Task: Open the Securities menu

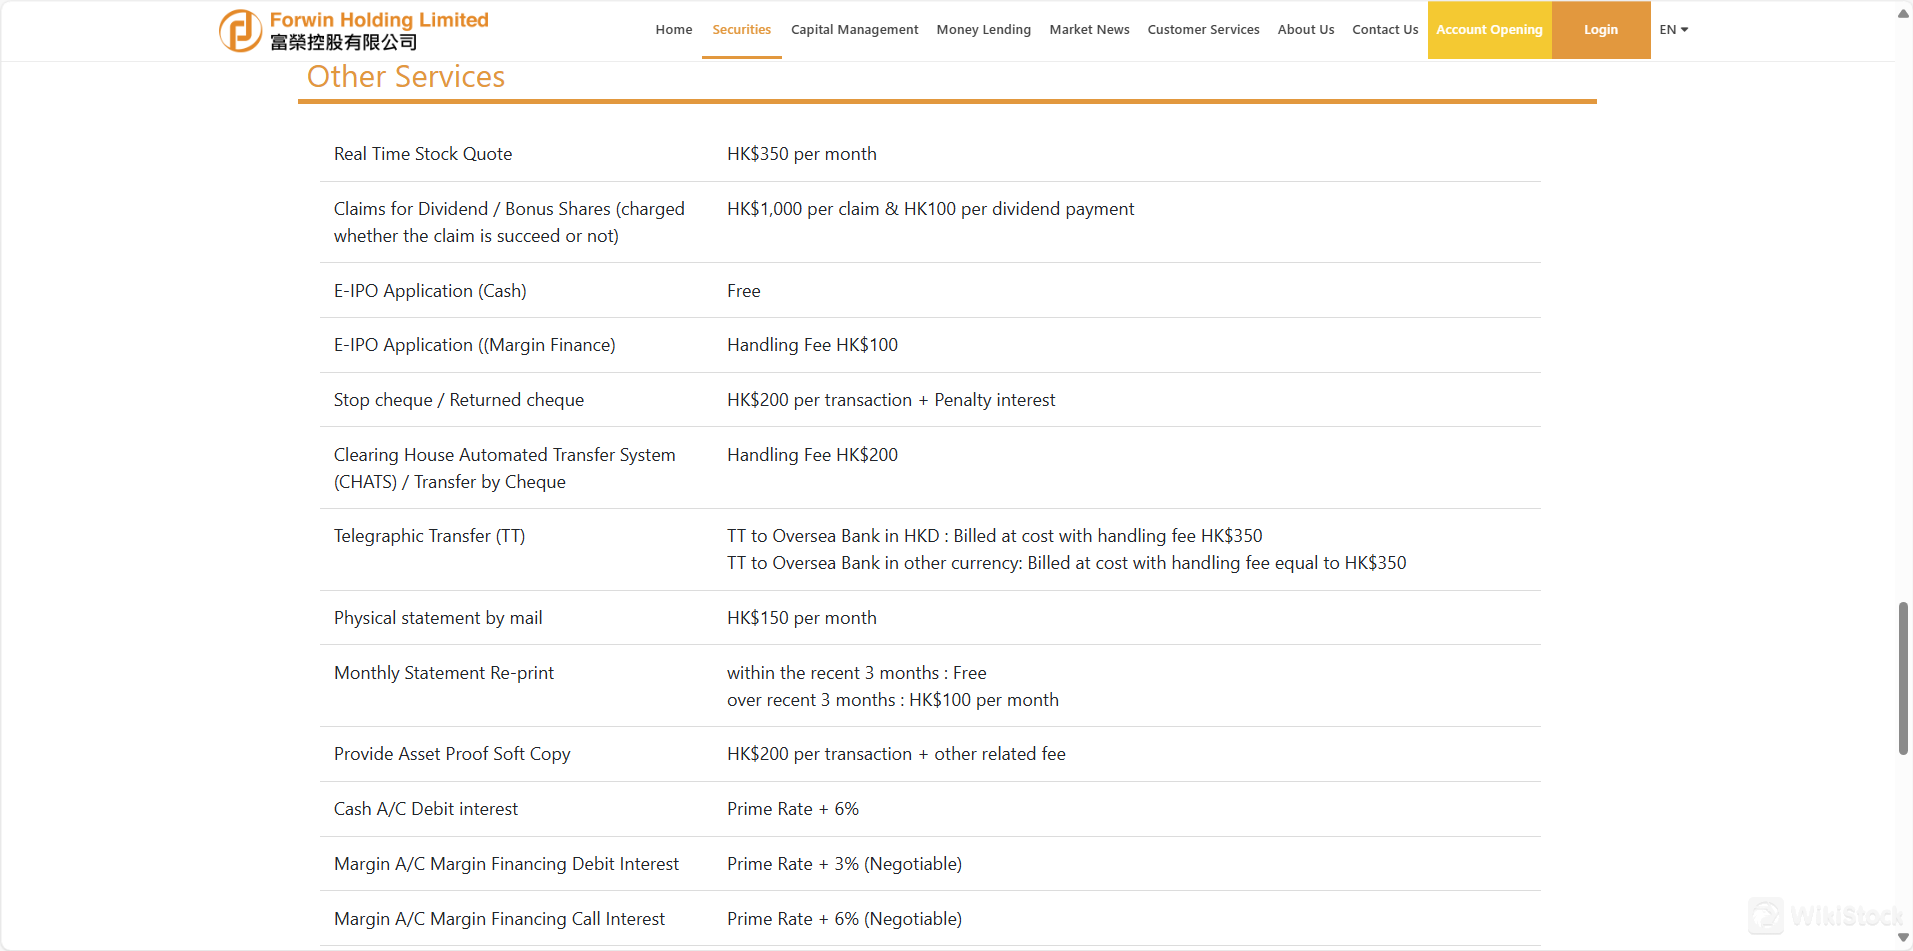Action: click(x=740, y=29)
